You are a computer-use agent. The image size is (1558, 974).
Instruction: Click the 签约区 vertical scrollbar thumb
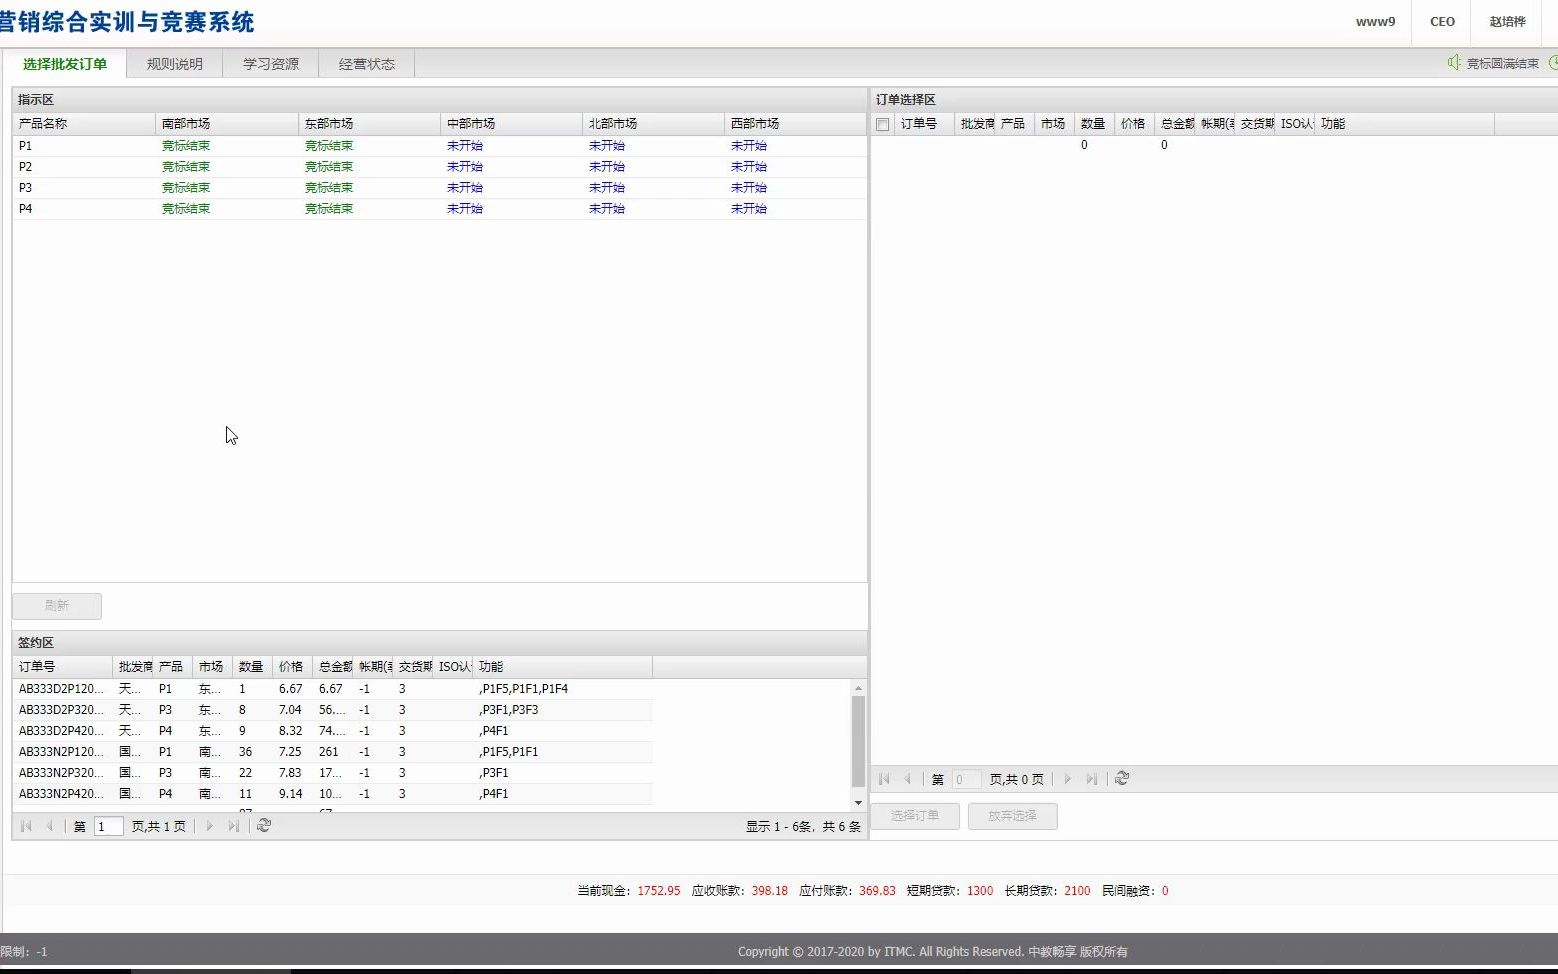coord(858,741)
